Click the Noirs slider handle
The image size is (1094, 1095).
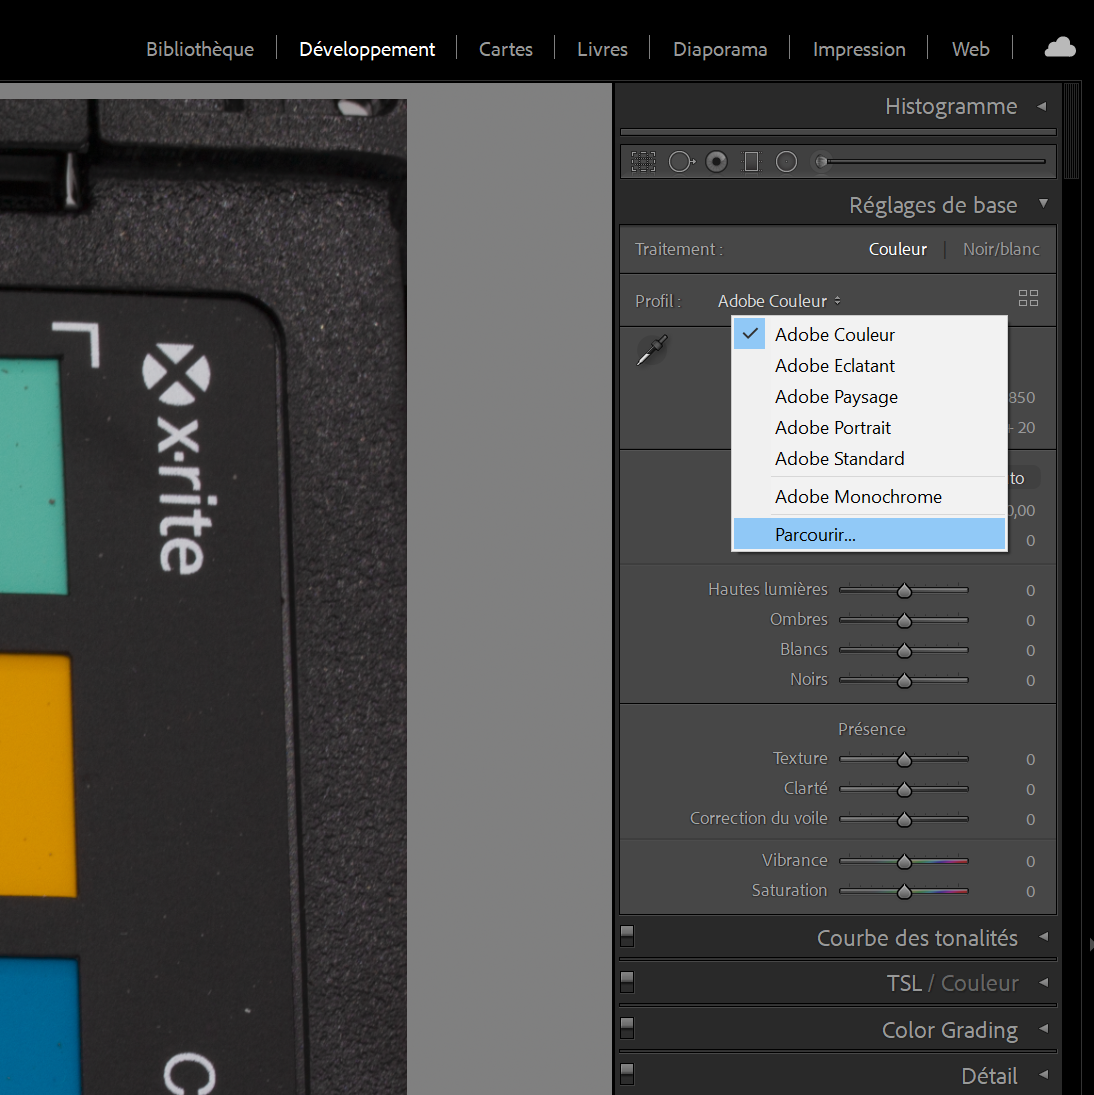(904, 681)
